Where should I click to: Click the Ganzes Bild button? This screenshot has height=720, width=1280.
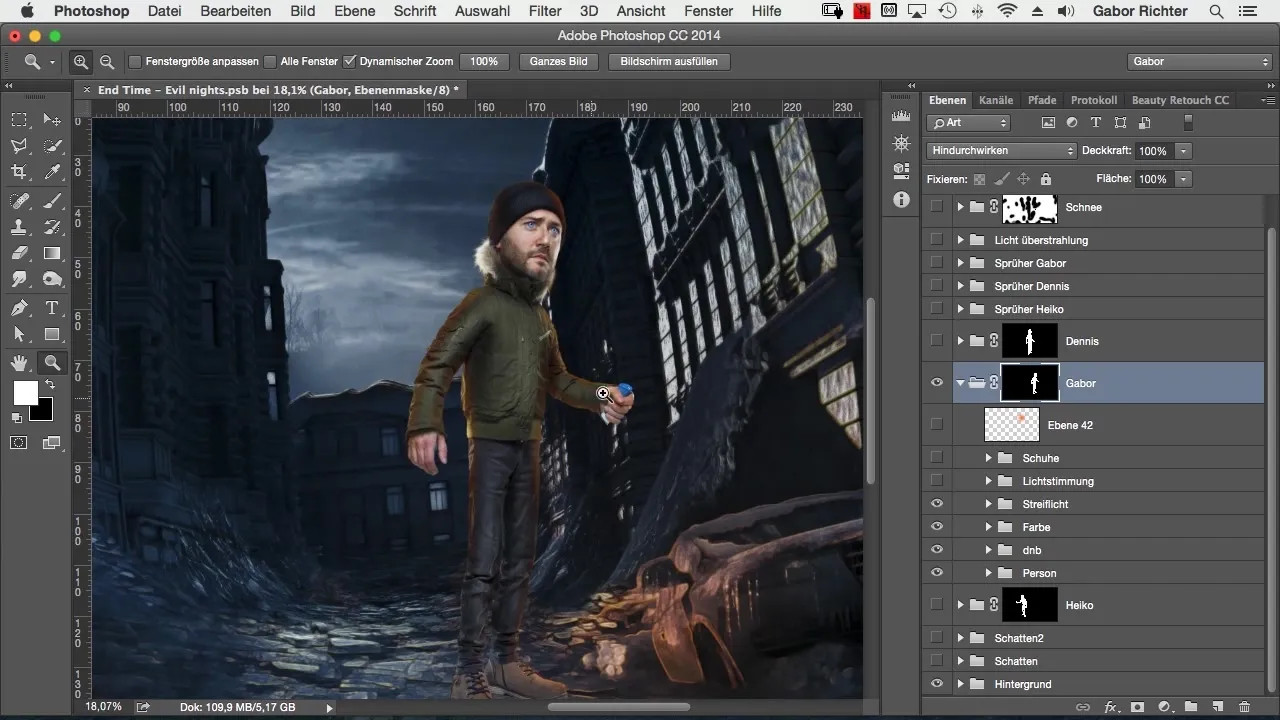pyautogui.click(x=558, y=62)
